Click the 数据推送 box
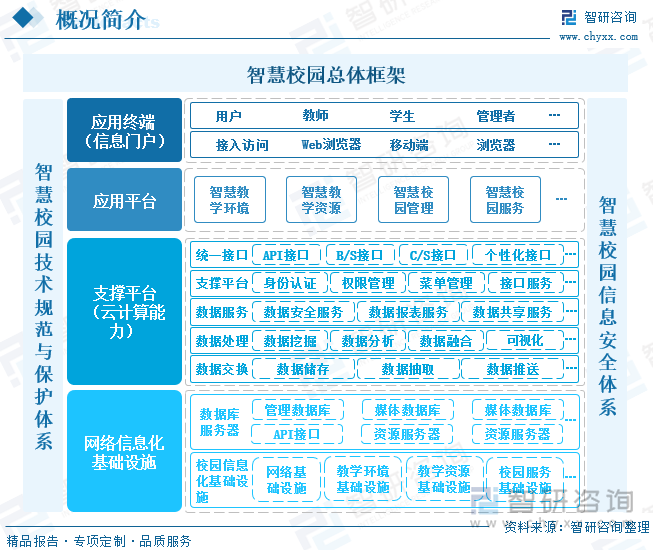The image size is (653, 550). [512, 369]
